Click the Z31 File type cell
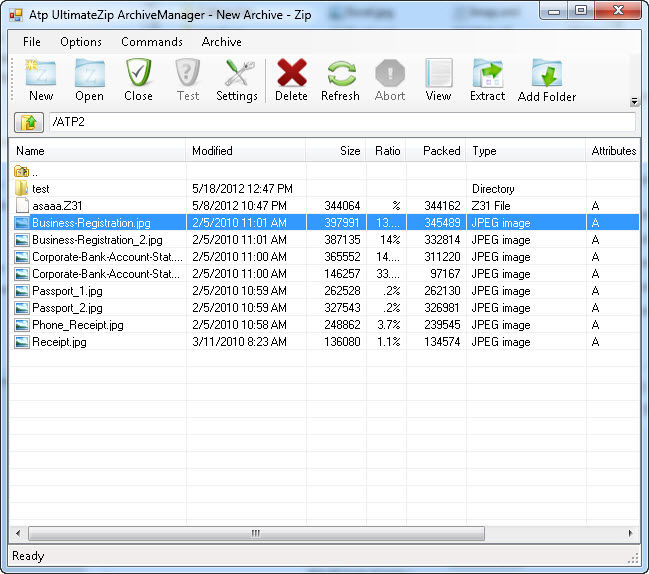Screen dimensions: 649x574 [491, 206]
